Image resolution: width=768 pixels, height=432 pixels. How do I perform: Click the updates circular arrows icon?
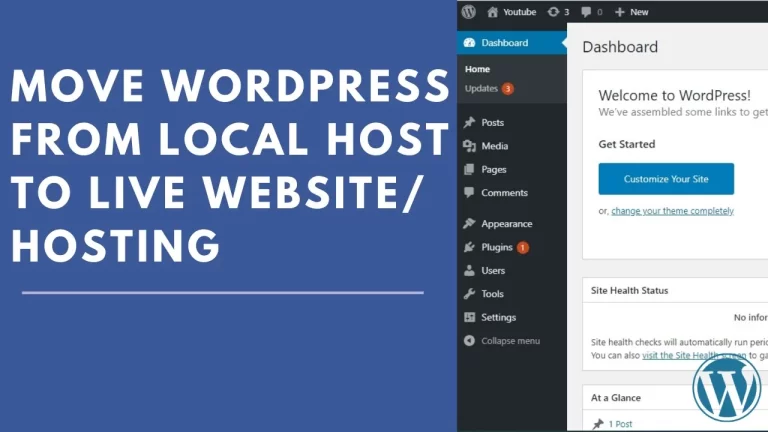coord(553,12)
